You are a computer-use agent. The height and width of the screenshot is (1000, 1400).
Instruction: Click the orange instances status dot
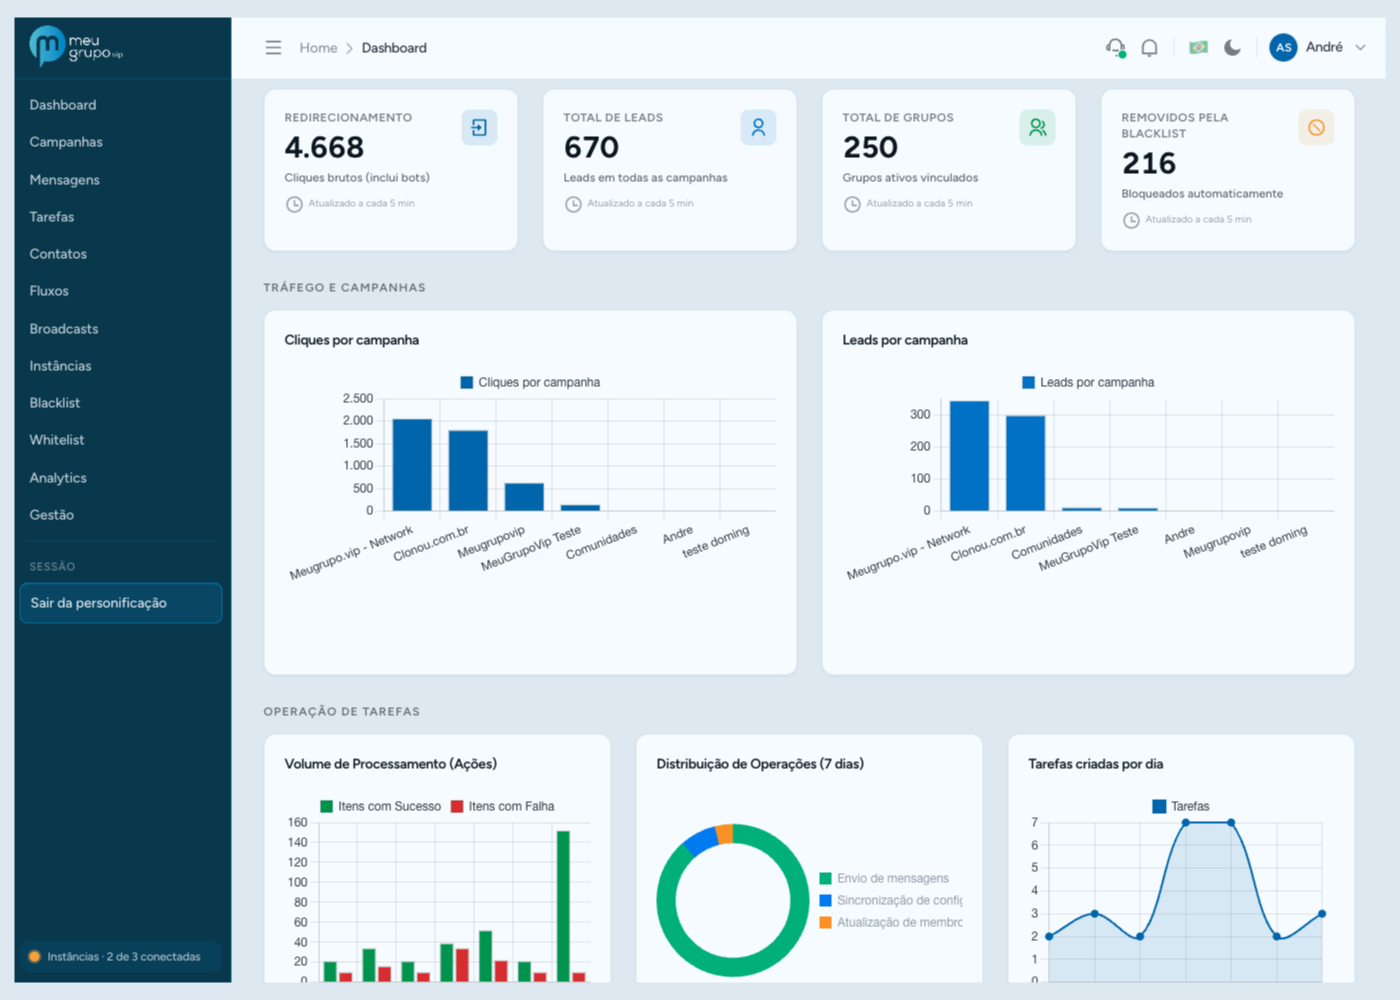[35, 956]
